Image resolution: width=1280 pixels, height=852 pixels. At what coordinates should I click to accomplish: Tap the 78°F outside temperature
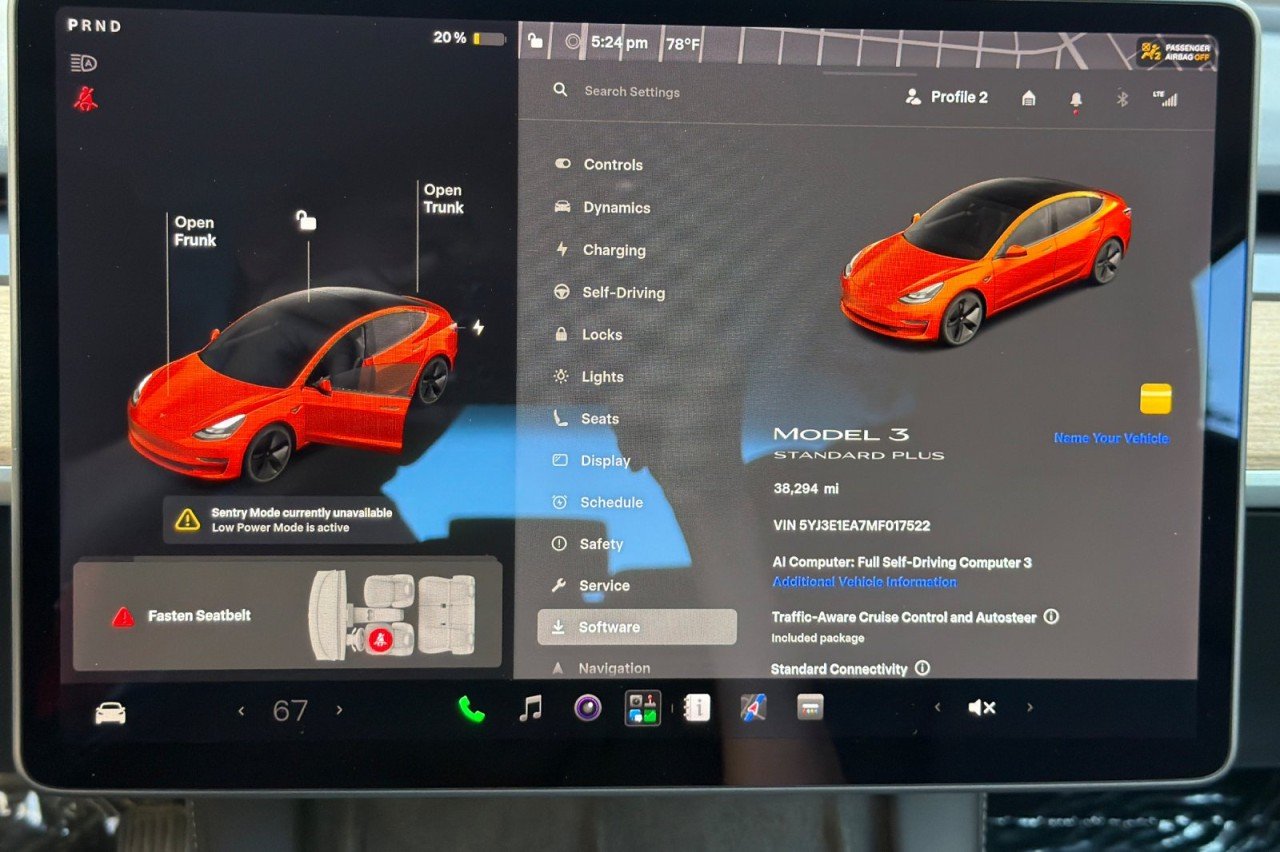[683, 44]
